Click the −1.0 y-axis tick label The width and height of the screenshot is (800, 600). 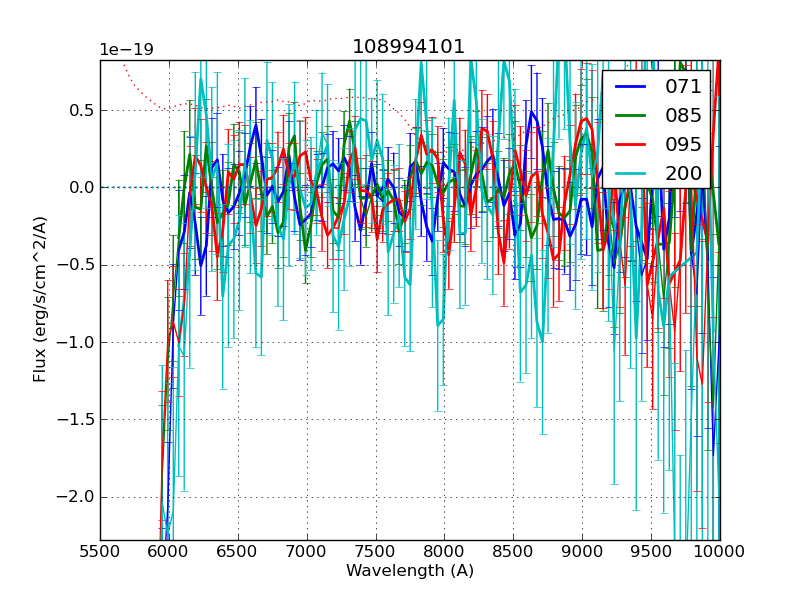[75, 342]
